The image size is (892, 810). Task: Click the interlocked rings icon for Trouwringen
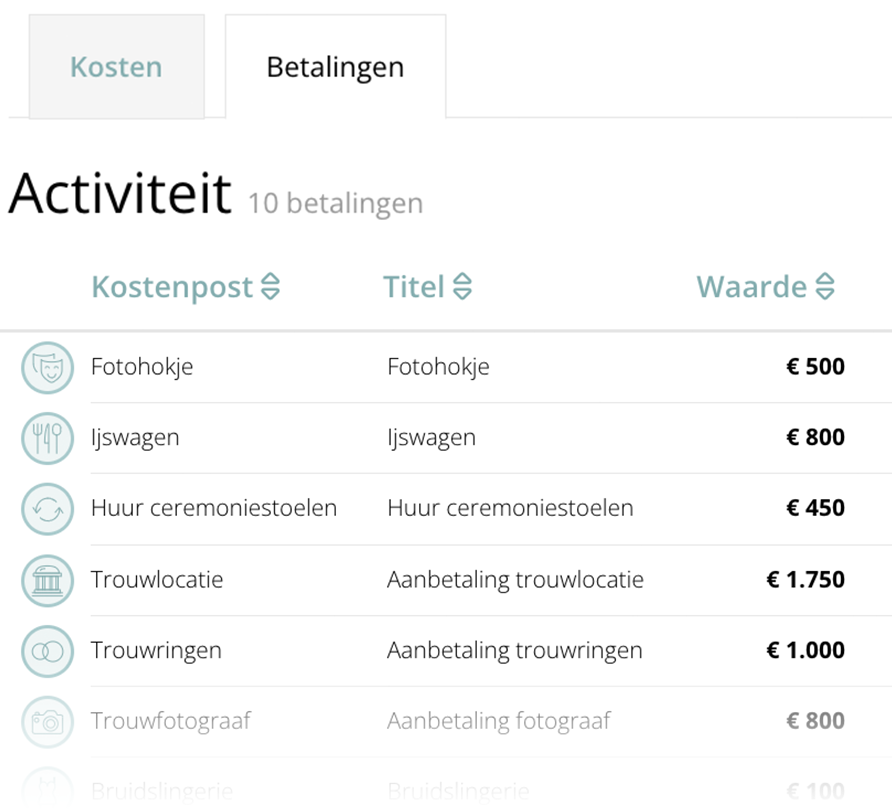(x=47, y=651)
